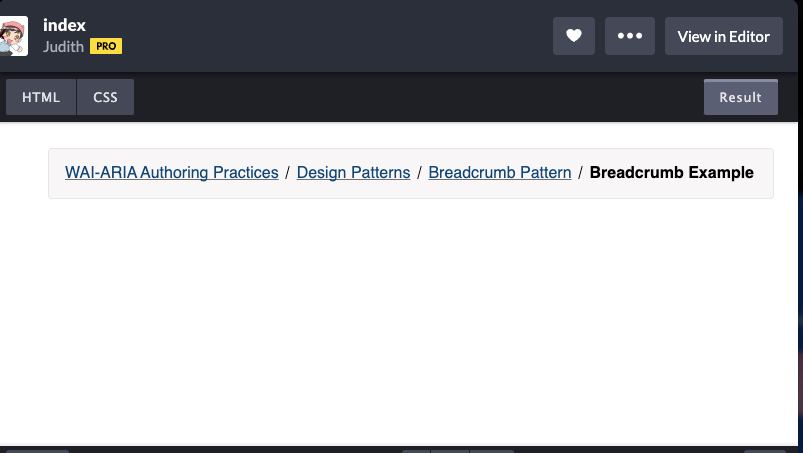803x453 pixels.
Task: Click the heart icon to love this pen
Action: (574, 36)
